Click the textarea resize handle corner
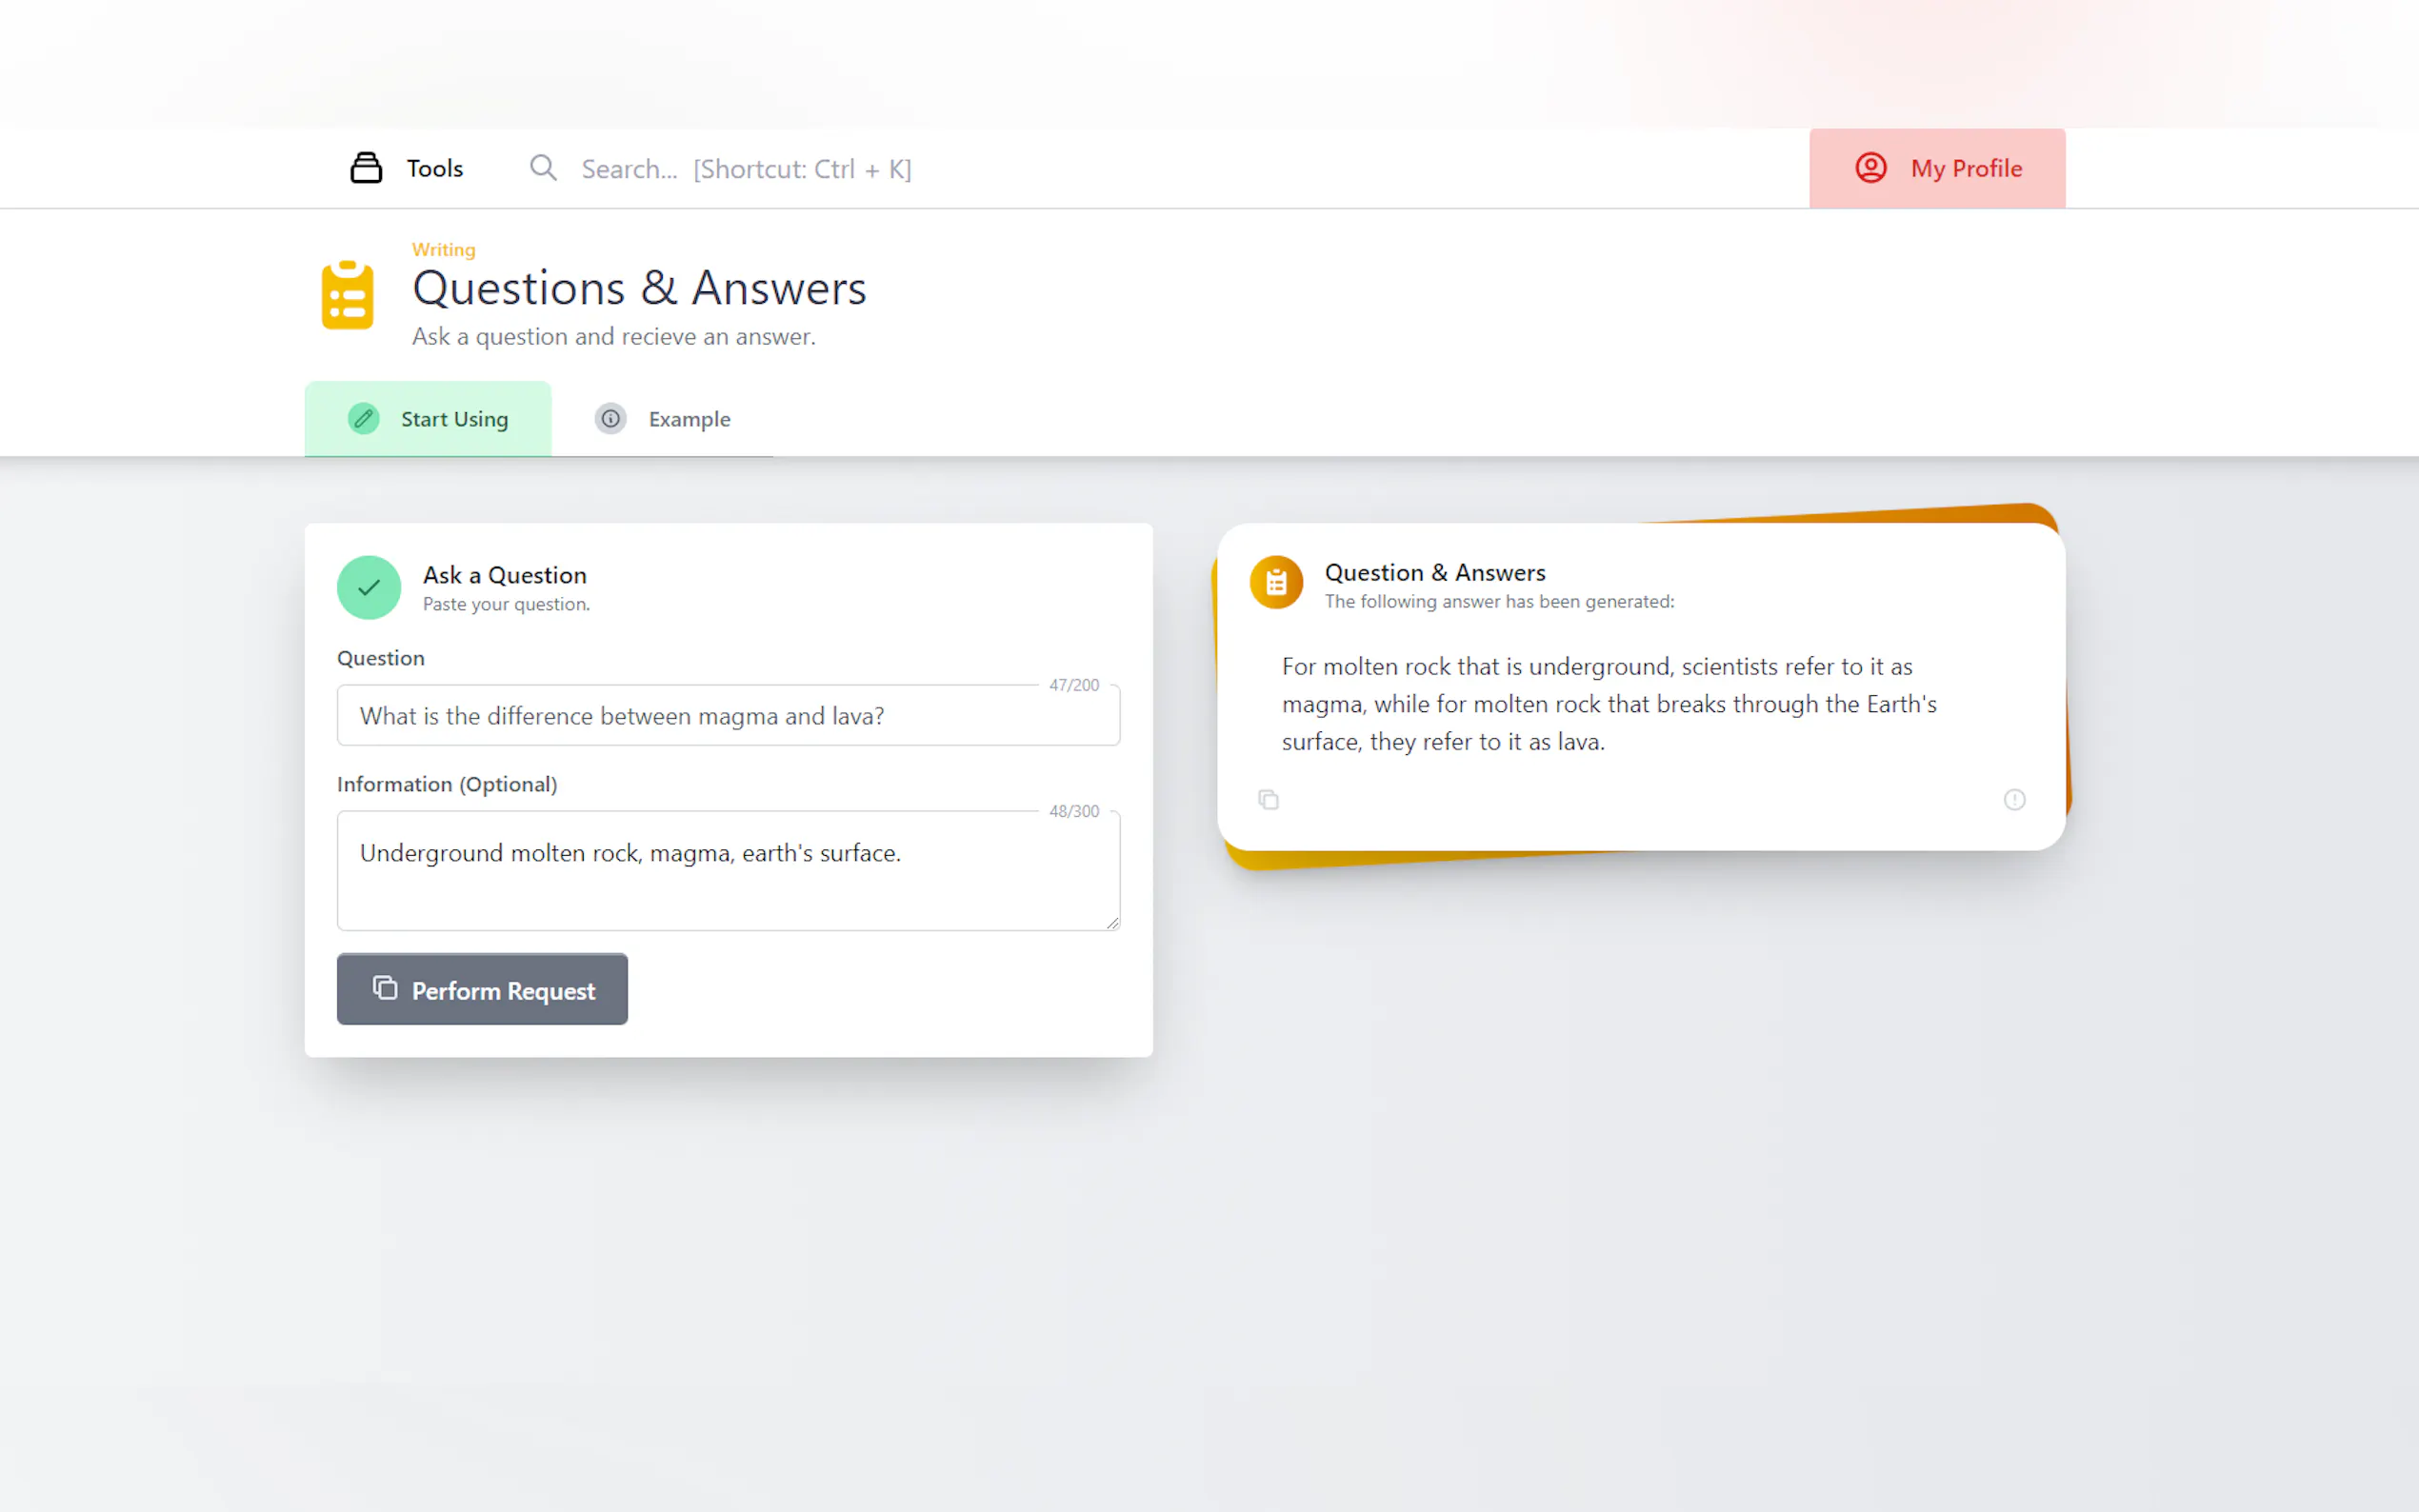This screenshot has height=1512, width=2419. 1113,923
